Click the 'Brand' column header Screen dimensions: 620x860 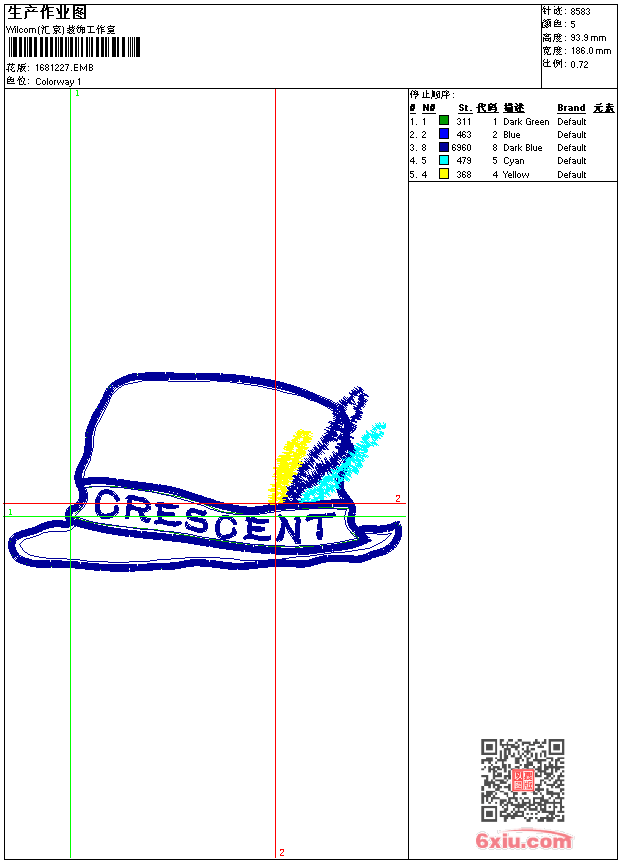point(571,108)
